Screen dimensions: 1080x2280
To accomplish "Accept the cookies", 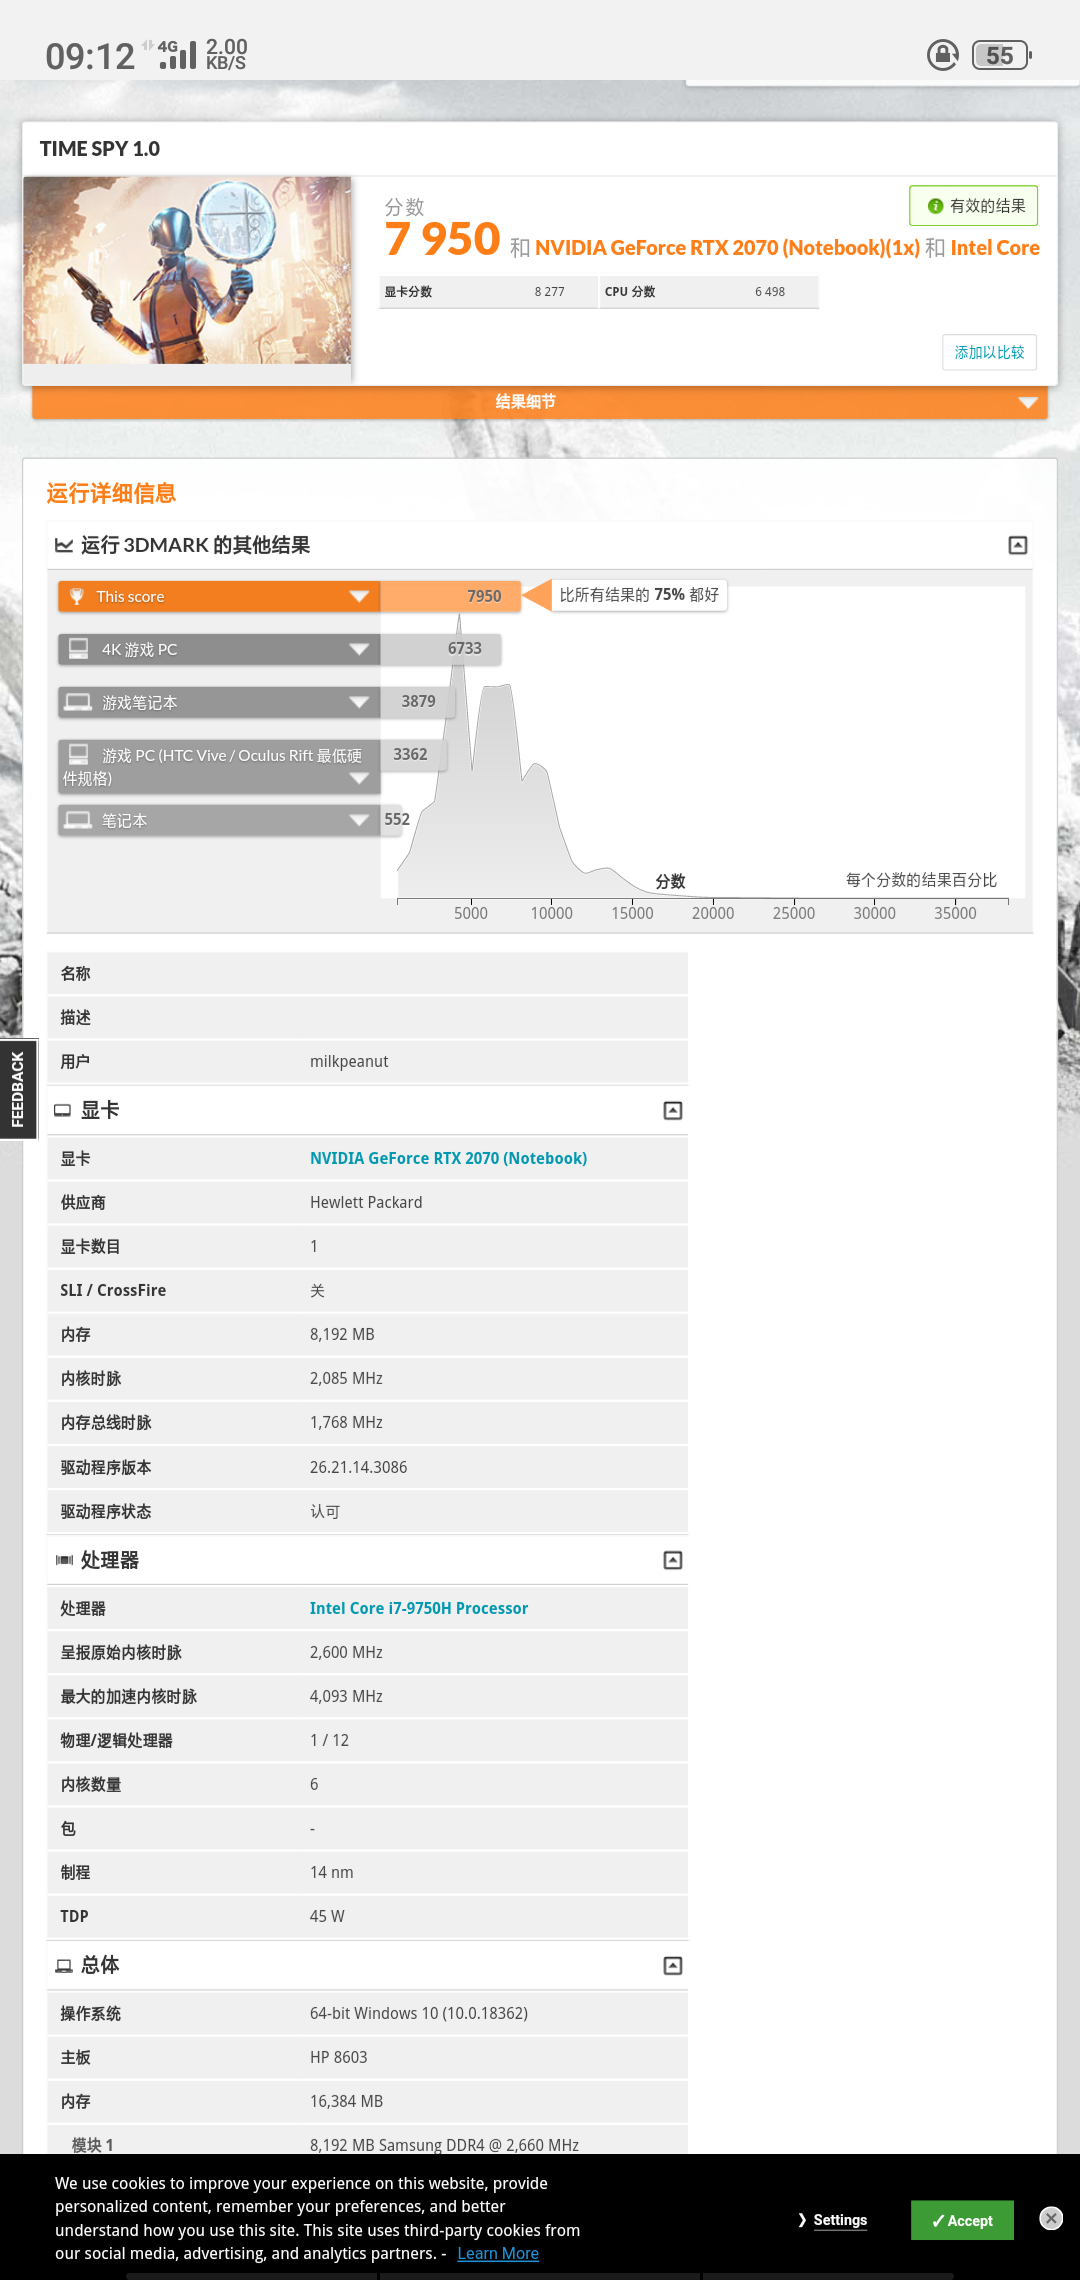I will tap(962, 2220).
